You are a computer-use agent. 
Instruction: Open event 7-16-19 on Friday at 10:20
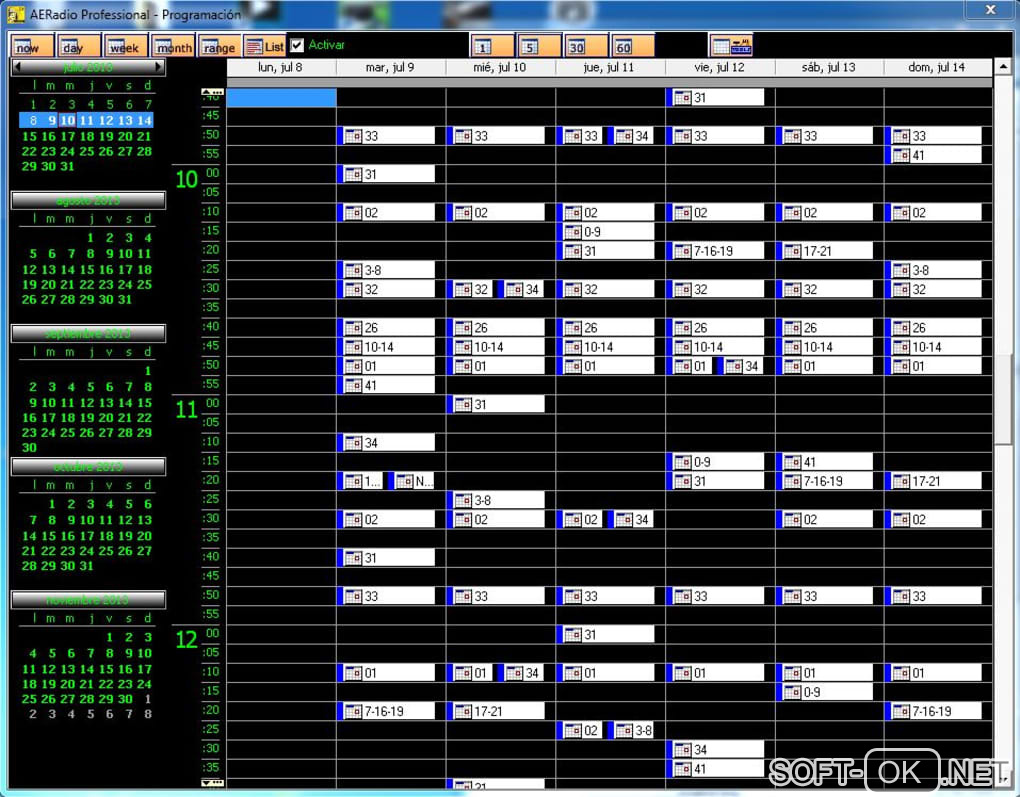(715, 251)
